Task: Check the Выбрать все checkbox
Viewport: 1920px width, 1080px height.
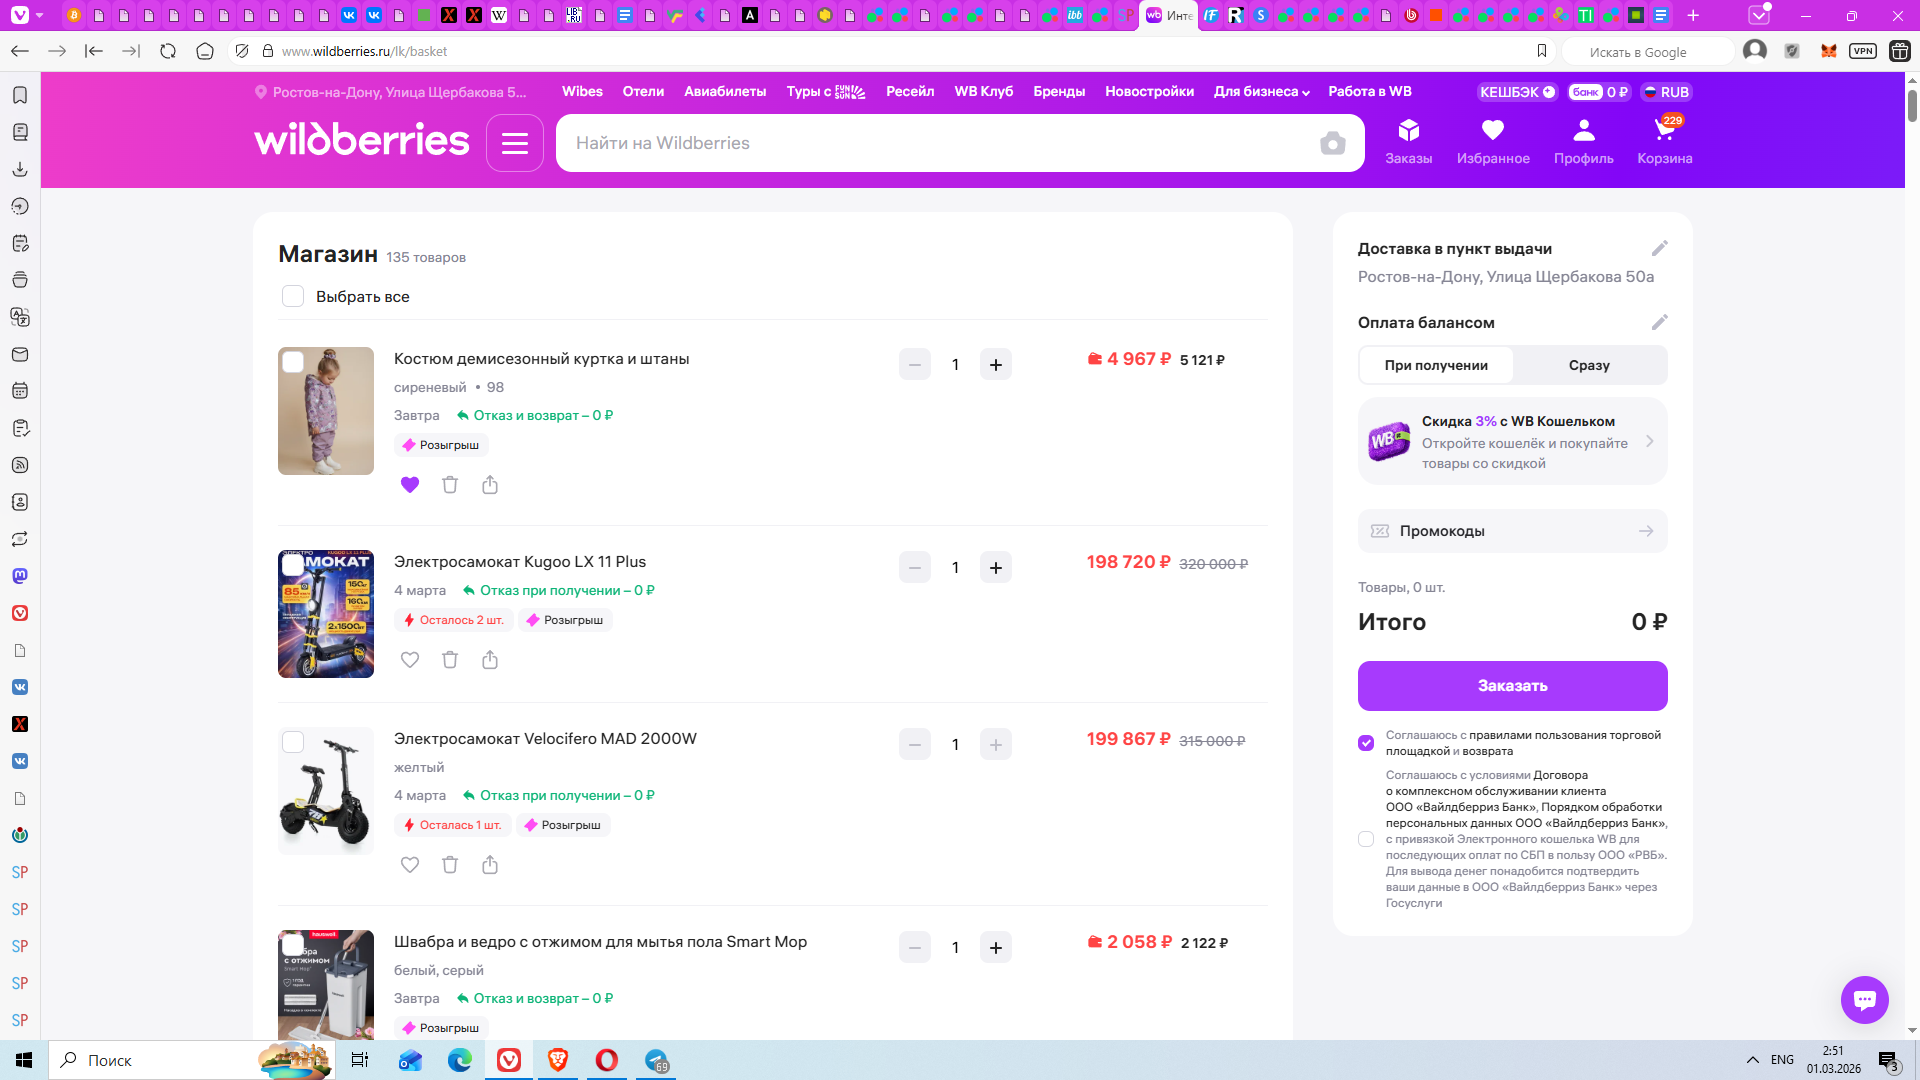Action: (293, 296)
